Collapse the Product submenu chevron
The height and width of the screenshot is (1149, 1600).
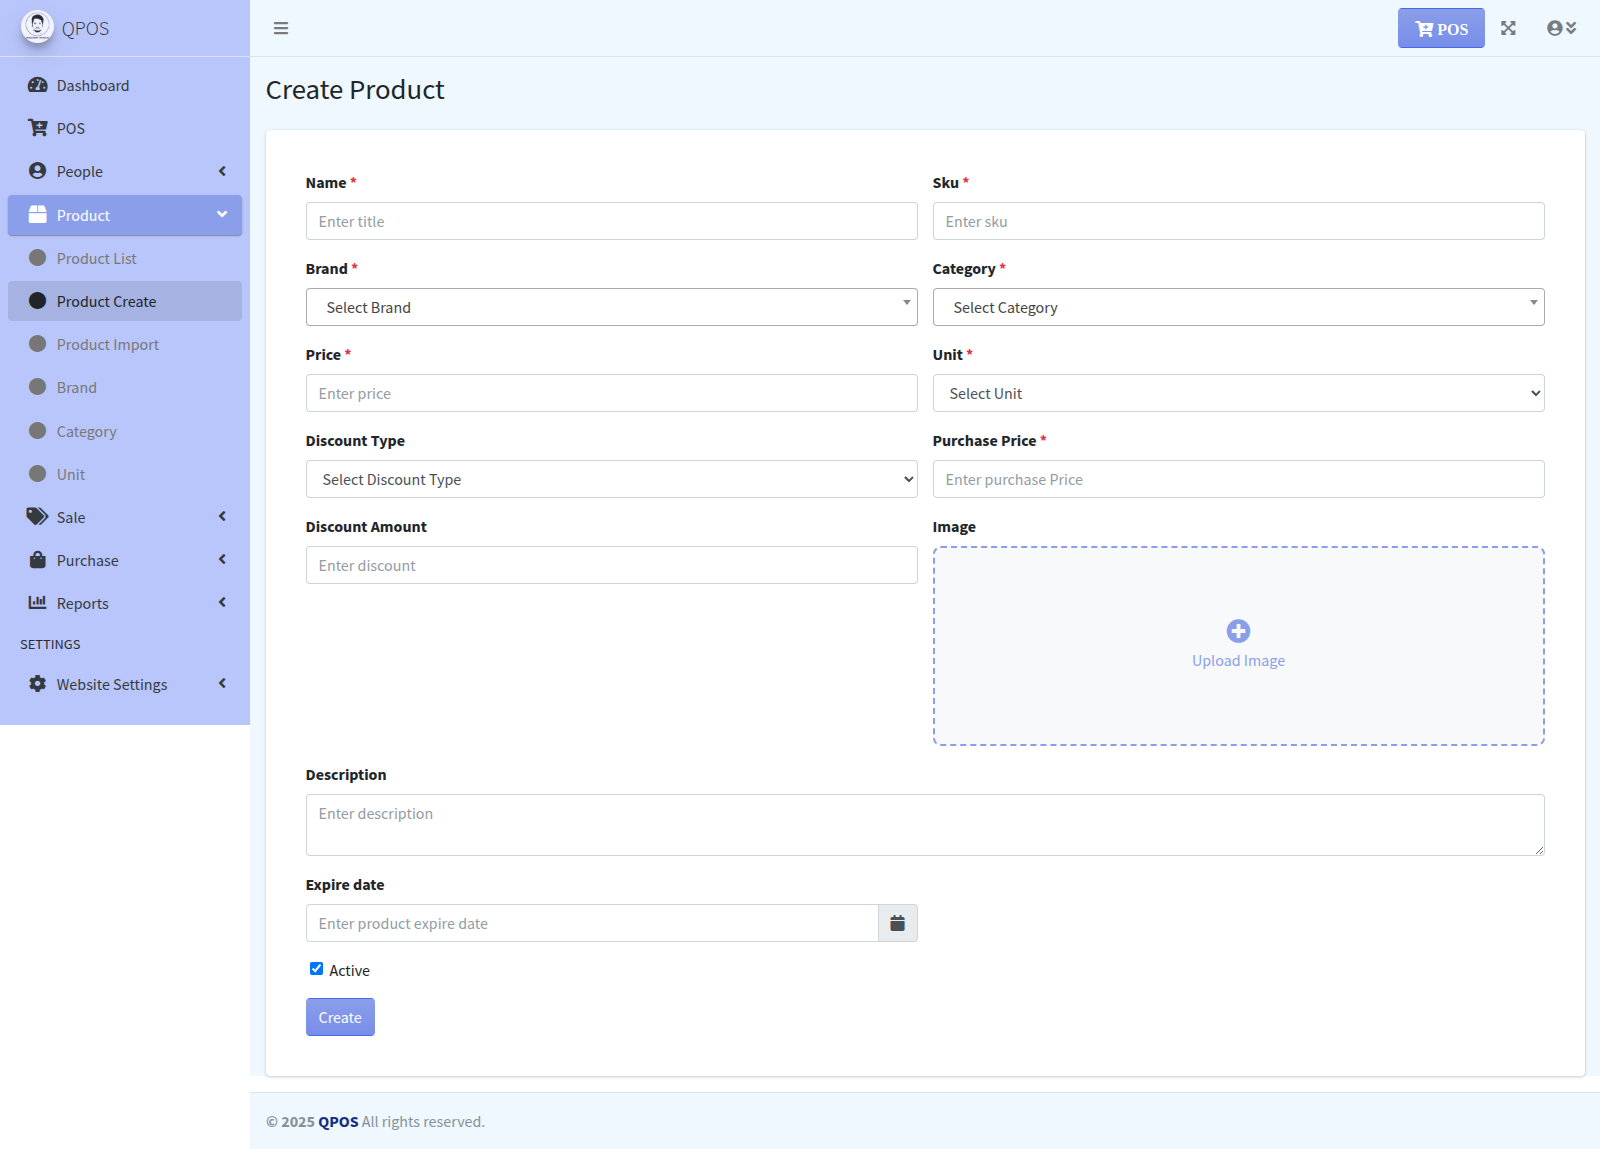coord(222,215)
